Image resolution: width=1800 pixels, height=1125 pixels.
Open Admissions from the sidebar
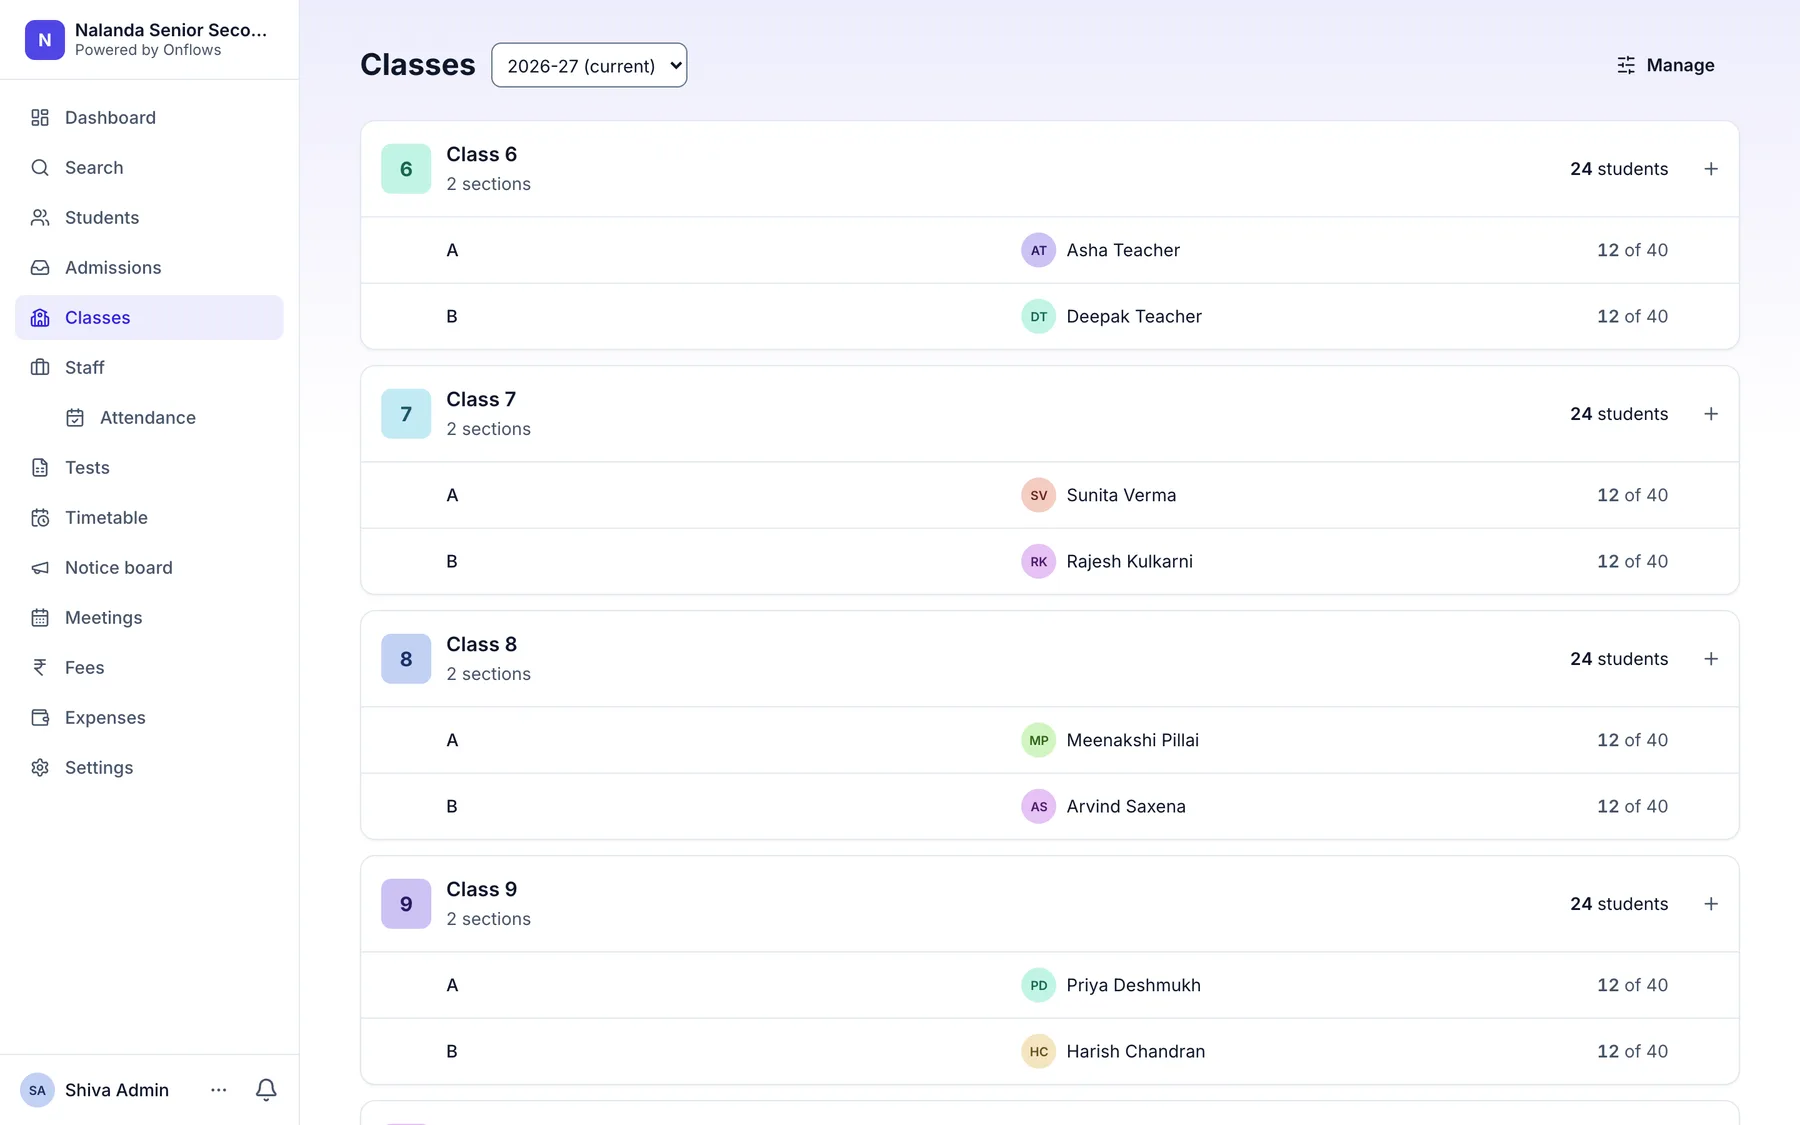149,268
